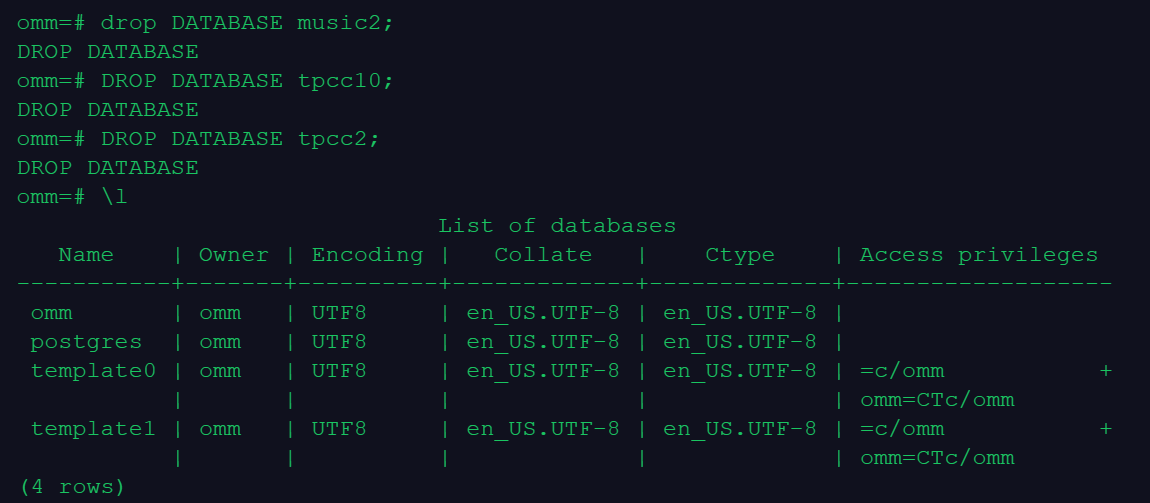Click the 'Owner' column header

coord(233,255)
